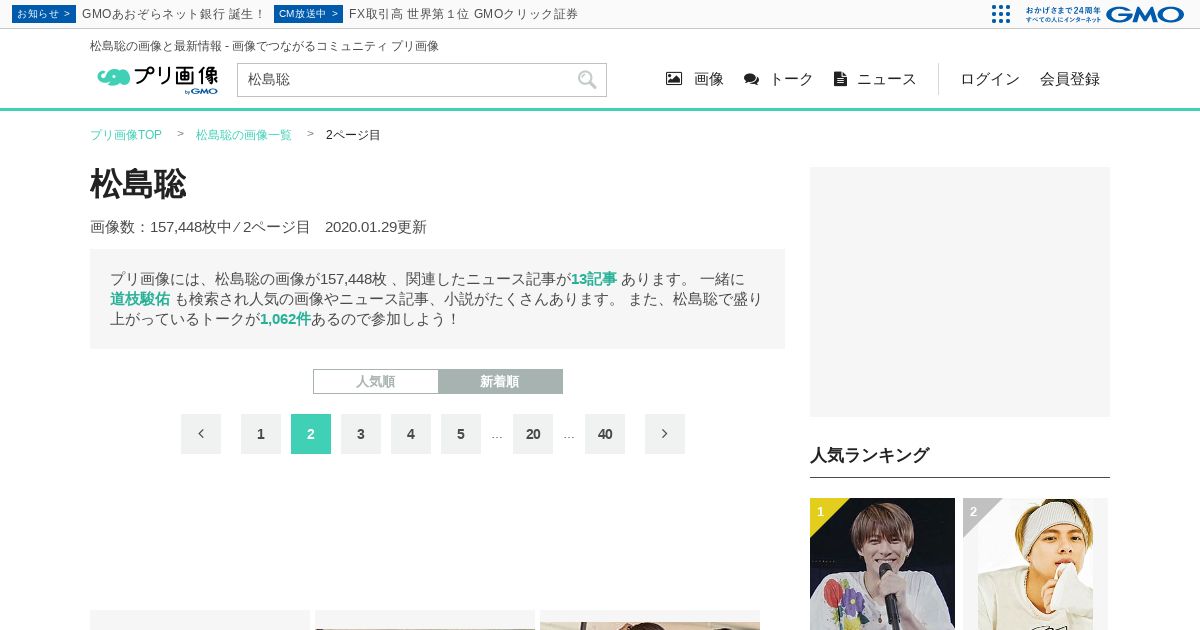This screenshot has height=630, width=1200.
Task: Open the 13記事 news link
Action: pos(594,279)
